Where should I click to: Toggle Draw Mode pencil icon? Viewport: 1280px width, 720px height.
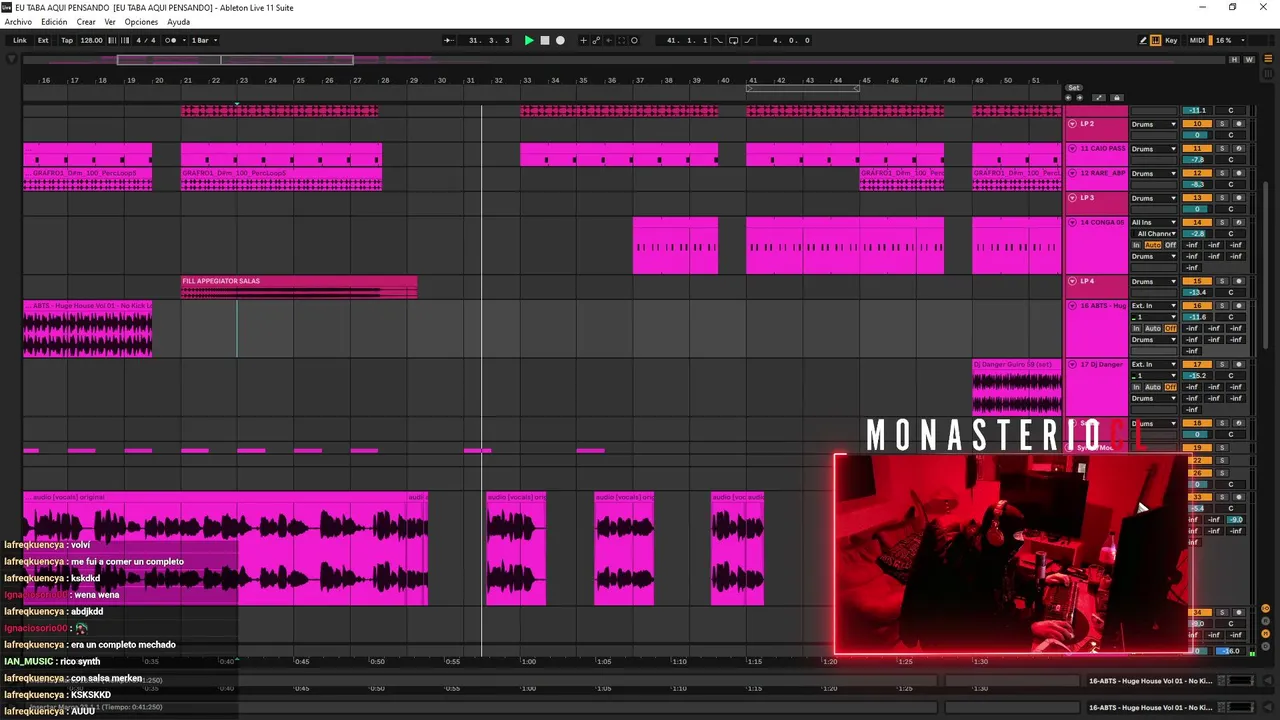point(1143,40)
